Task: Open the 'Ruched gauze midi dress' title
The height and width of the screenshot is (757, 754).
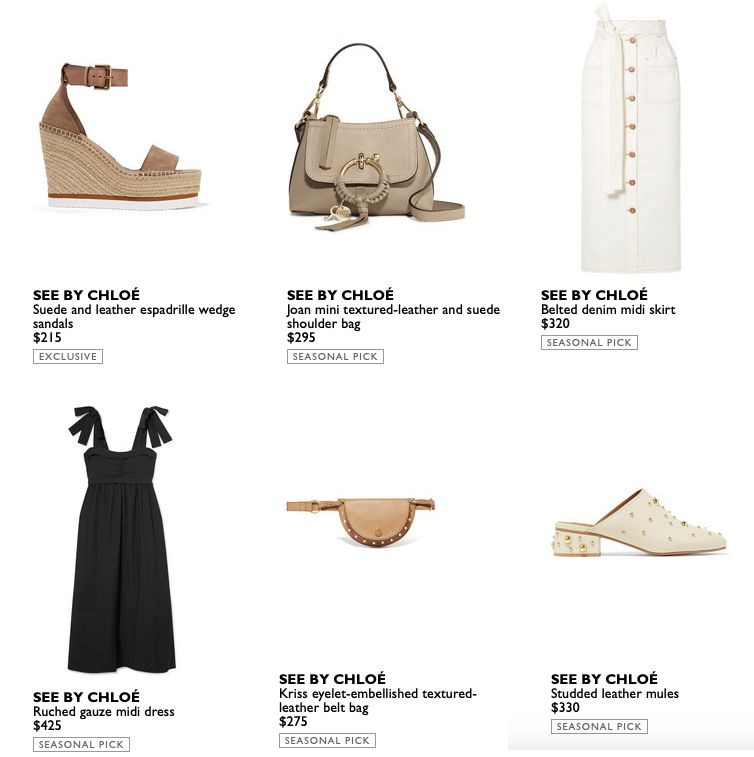Action: pyautogui.click(x=104, y=712)
